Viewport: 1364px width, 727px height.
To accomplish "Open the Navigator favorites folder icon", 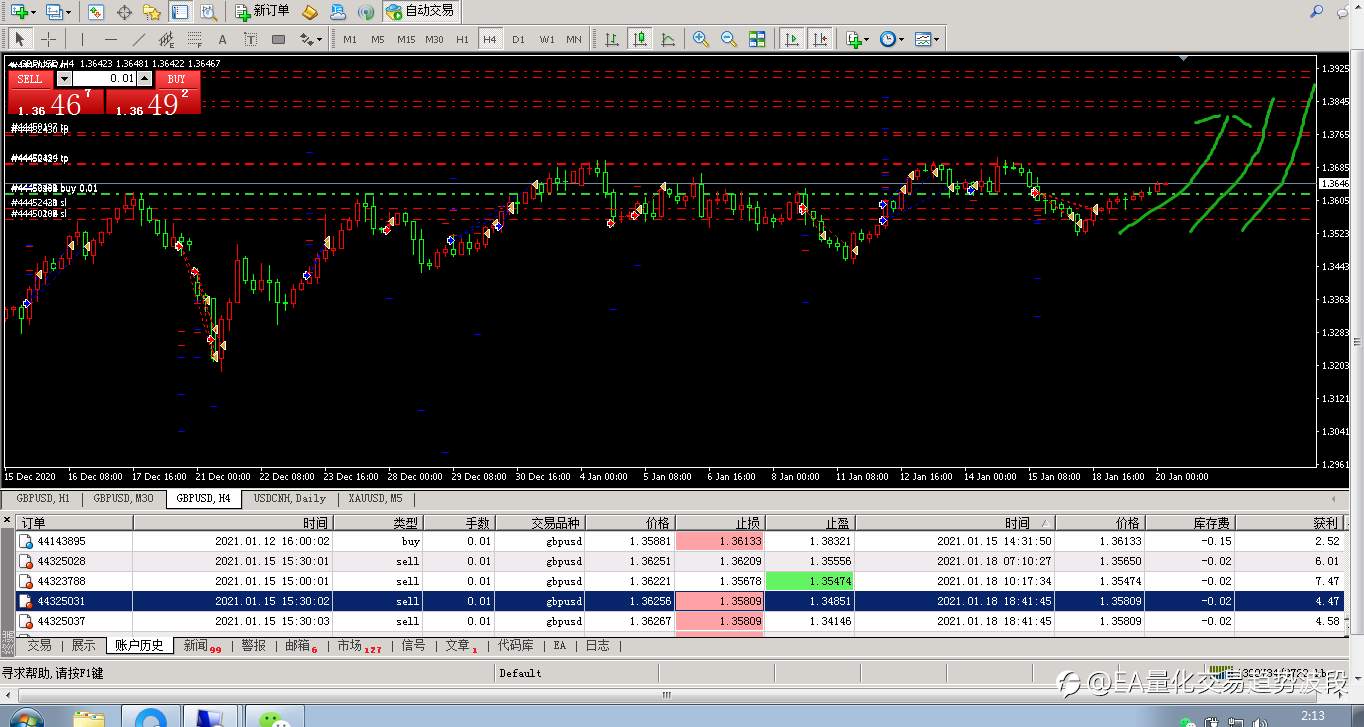I will (x=152, y=12).
